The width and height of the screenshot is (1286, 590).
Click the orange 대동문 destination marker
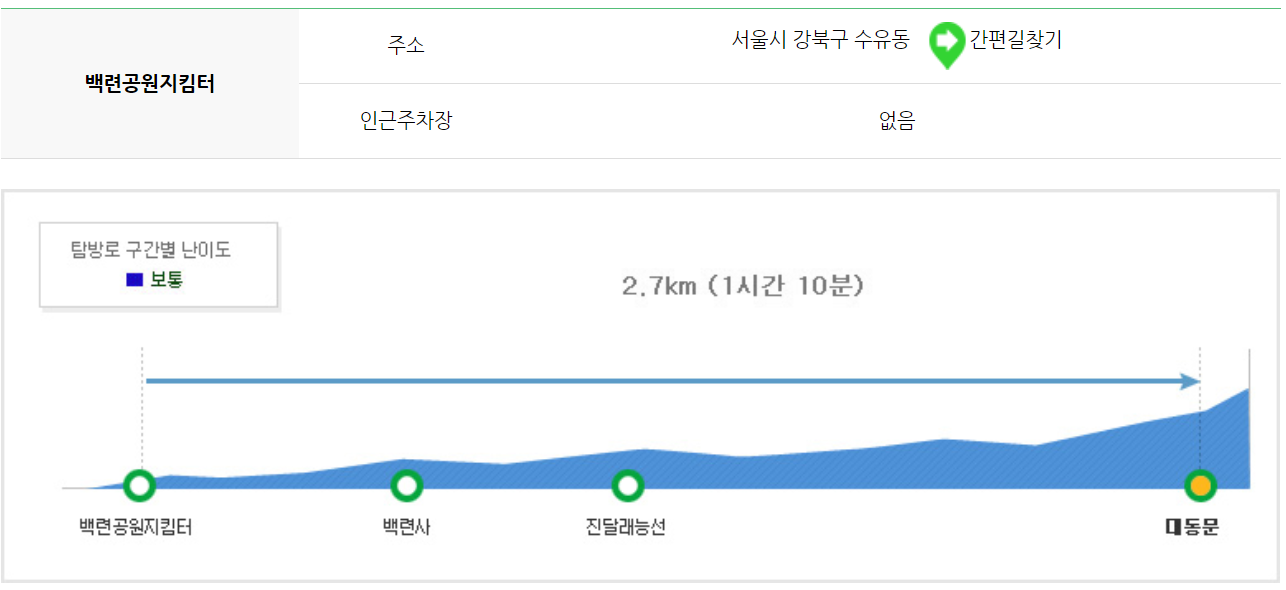click(x=1200, y=487)
